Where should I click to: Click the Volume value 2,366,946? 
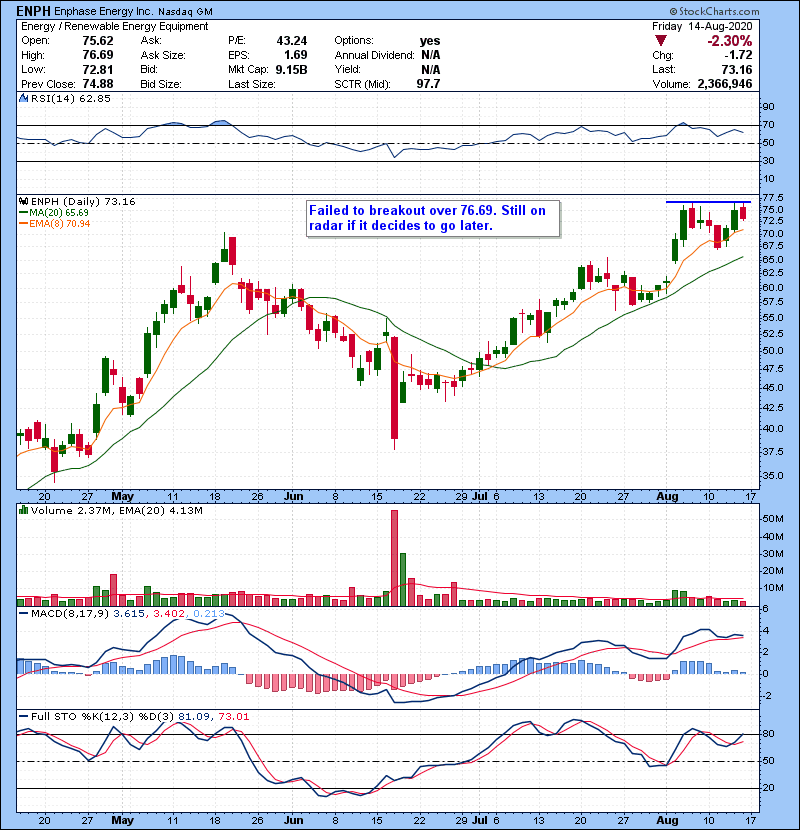pyautogui.click(x=725, y=84)
